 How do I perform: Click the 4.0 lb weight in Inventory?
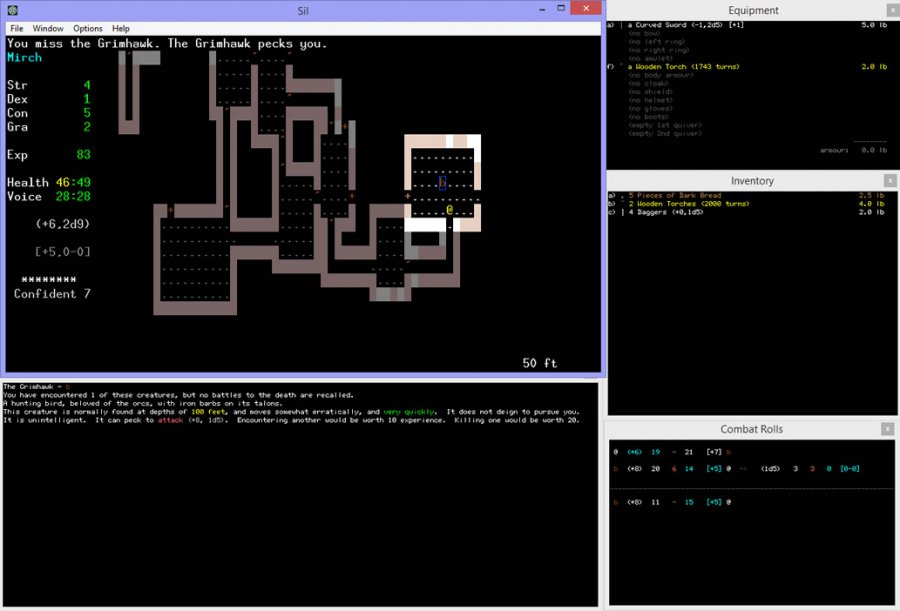point(871,204)
